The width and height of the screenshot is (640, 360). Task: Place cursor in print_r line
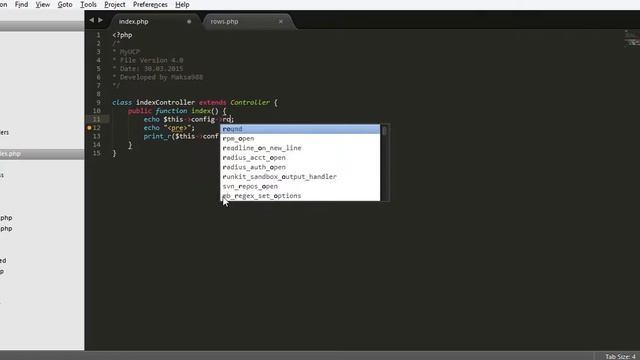point(182,136)
